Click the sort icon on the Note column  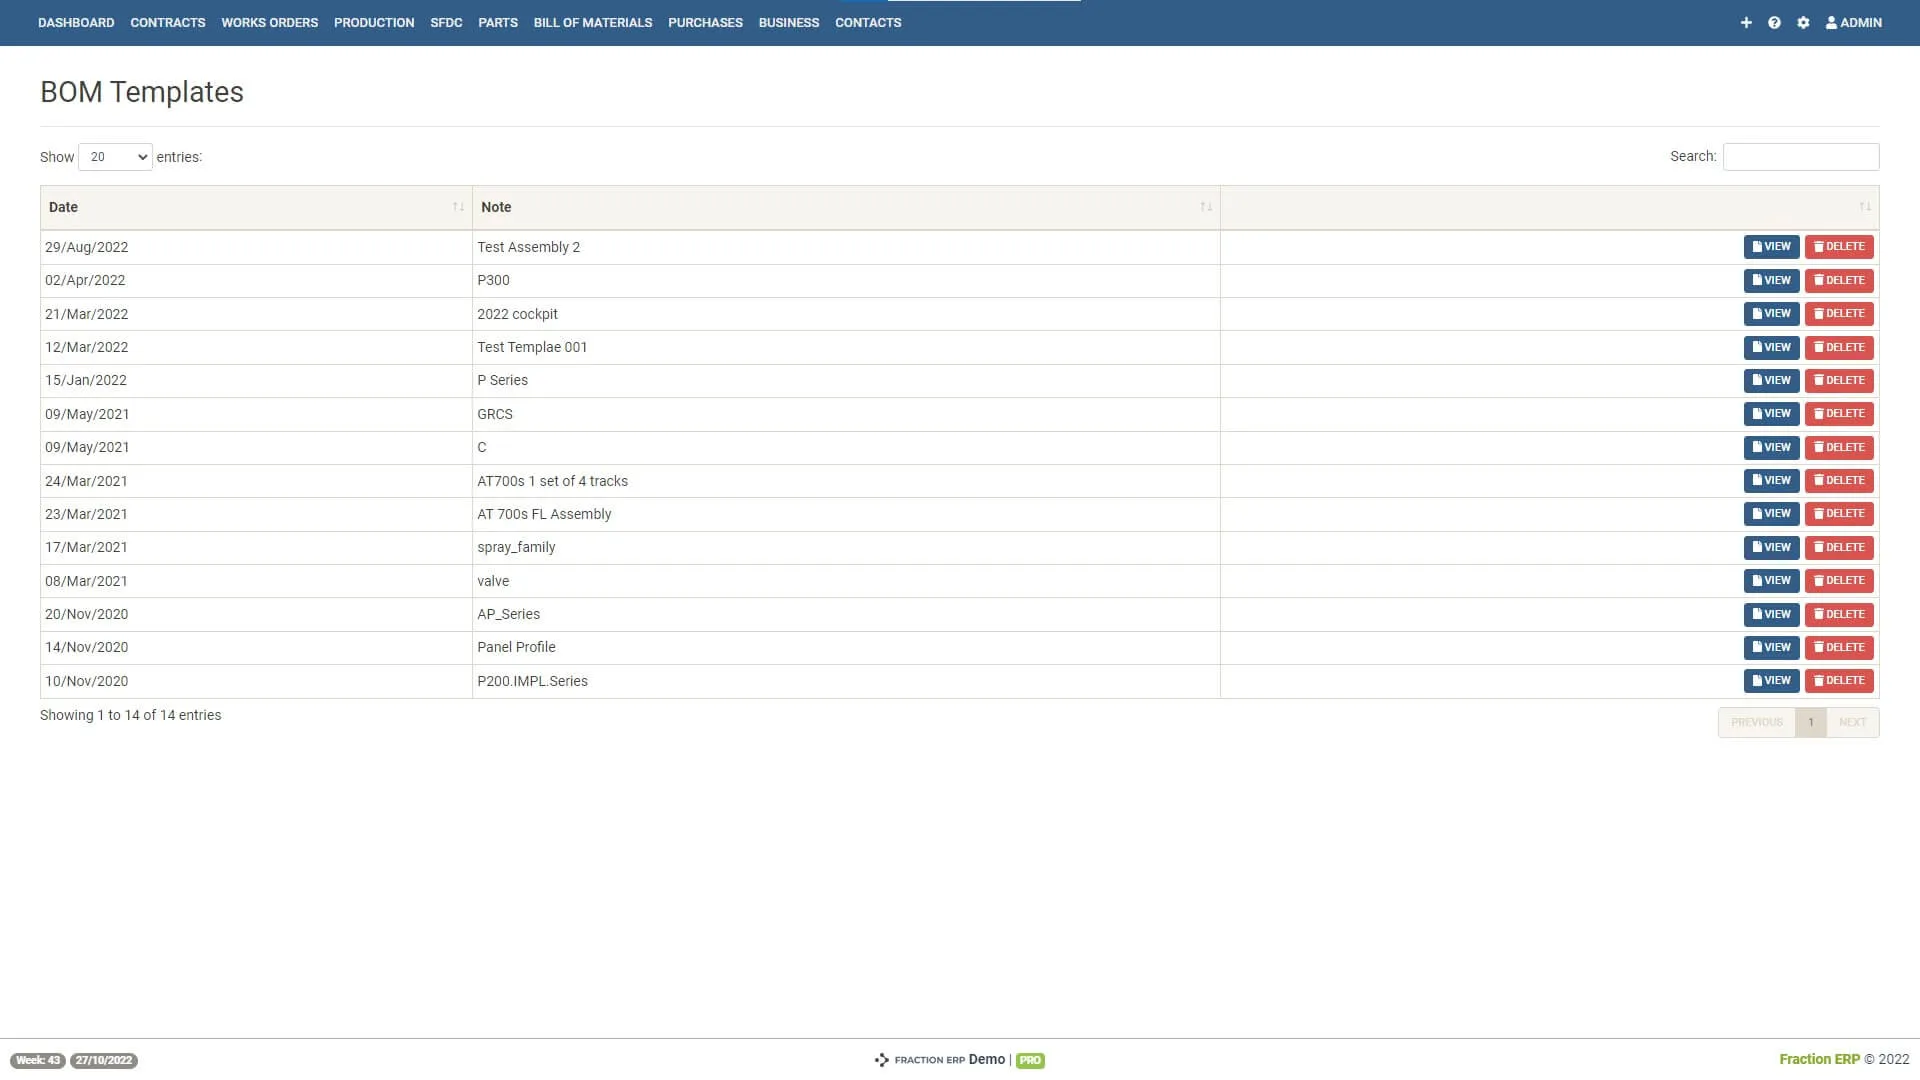[1206, 207]
